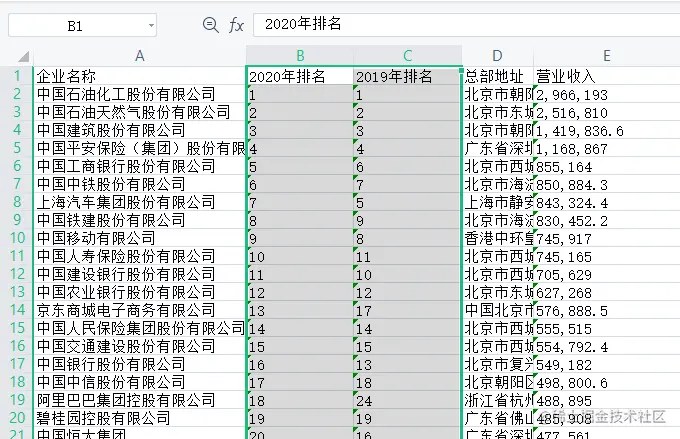Viewport: 680px width, 439px height.
Task: Select cell 阿里巴巴集团控股有限公司
Action: (140, 400)
